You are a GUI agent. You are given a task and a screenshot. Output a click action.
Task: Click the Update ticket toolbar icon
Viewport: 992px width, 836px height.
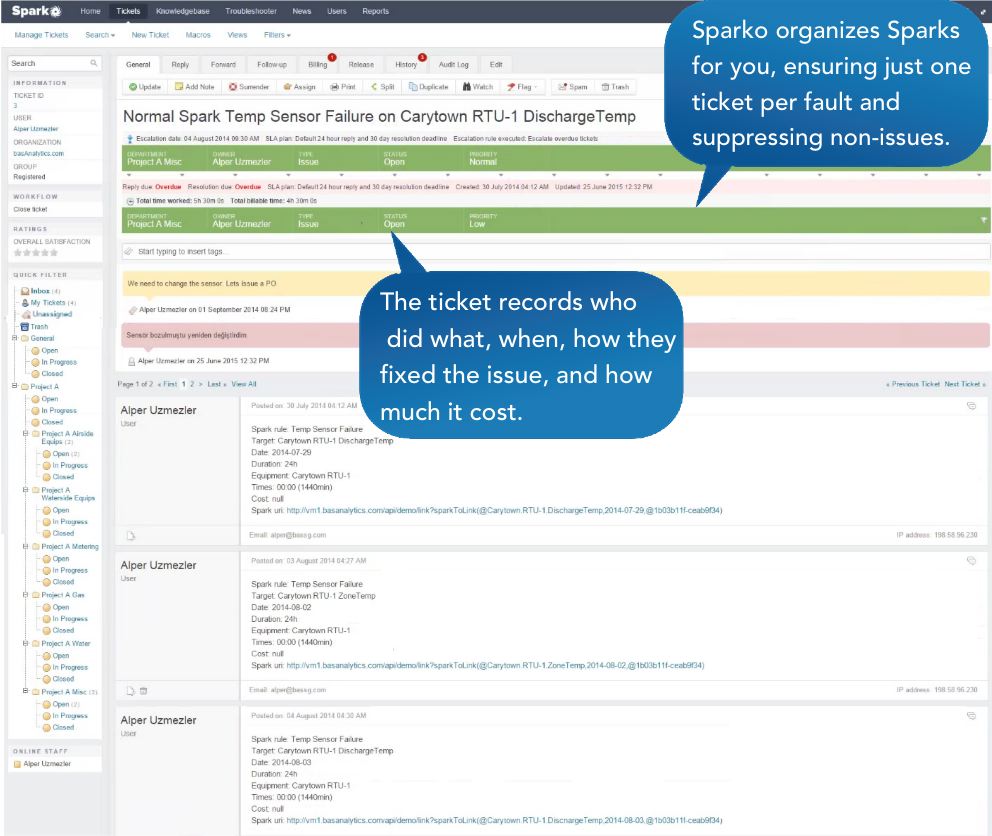pyautogui.click(x=133, y=87)
